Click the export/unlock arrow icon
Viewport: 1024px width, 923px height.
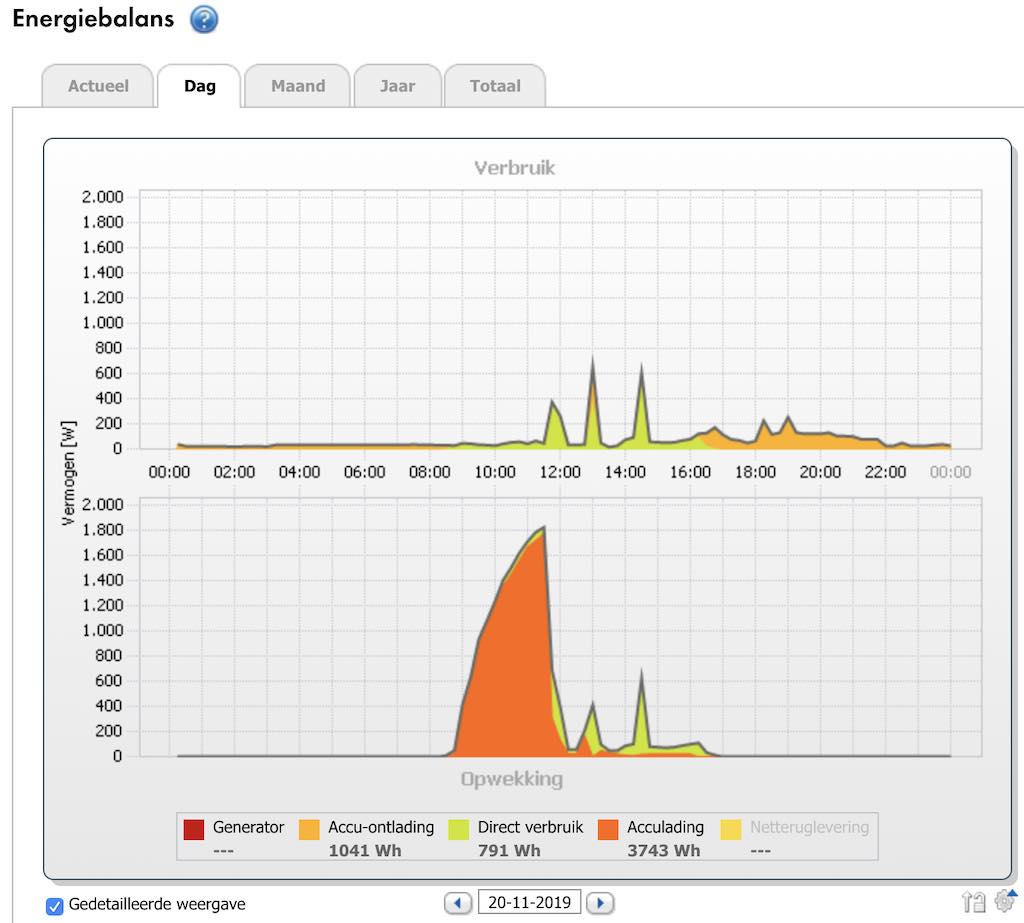pos(973,902)
